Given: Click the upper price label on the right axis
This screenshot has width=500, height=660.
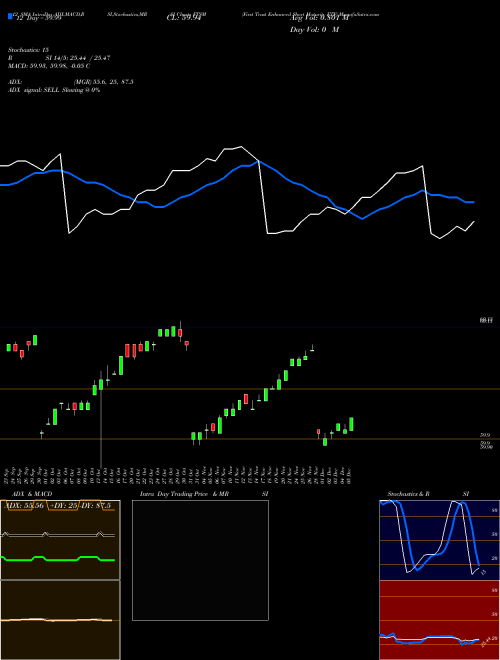Looking at the screenshot, I should 486,320.
